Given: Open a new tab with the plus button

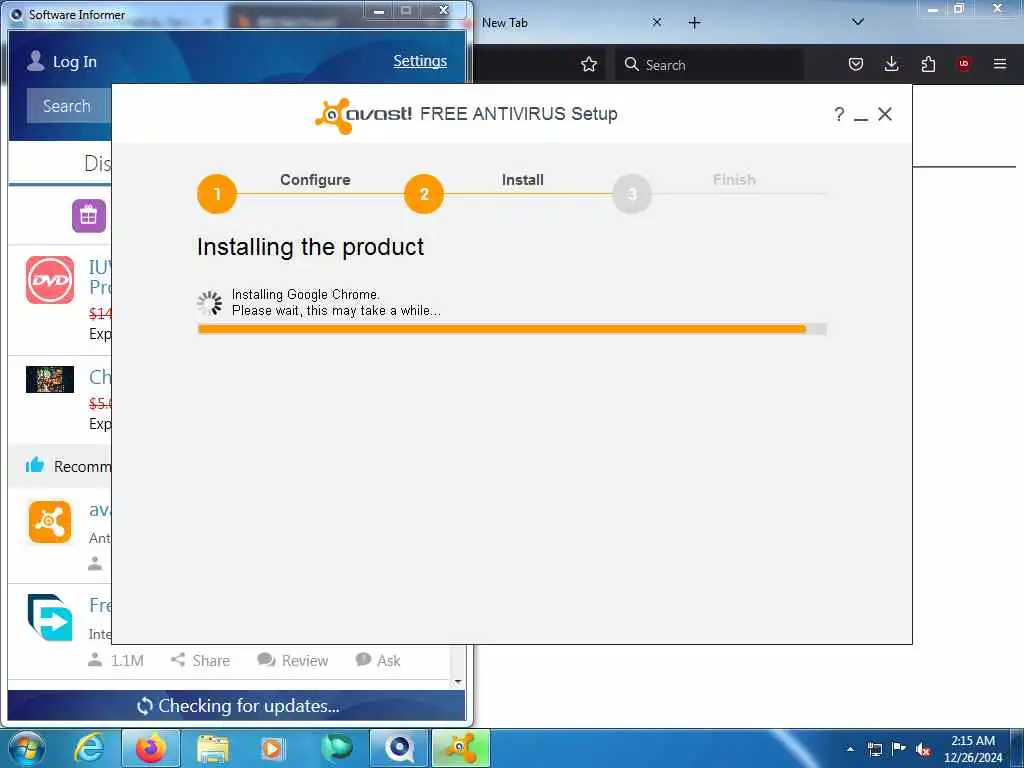Looking at the screenshot, I should [x=695, y=23].
